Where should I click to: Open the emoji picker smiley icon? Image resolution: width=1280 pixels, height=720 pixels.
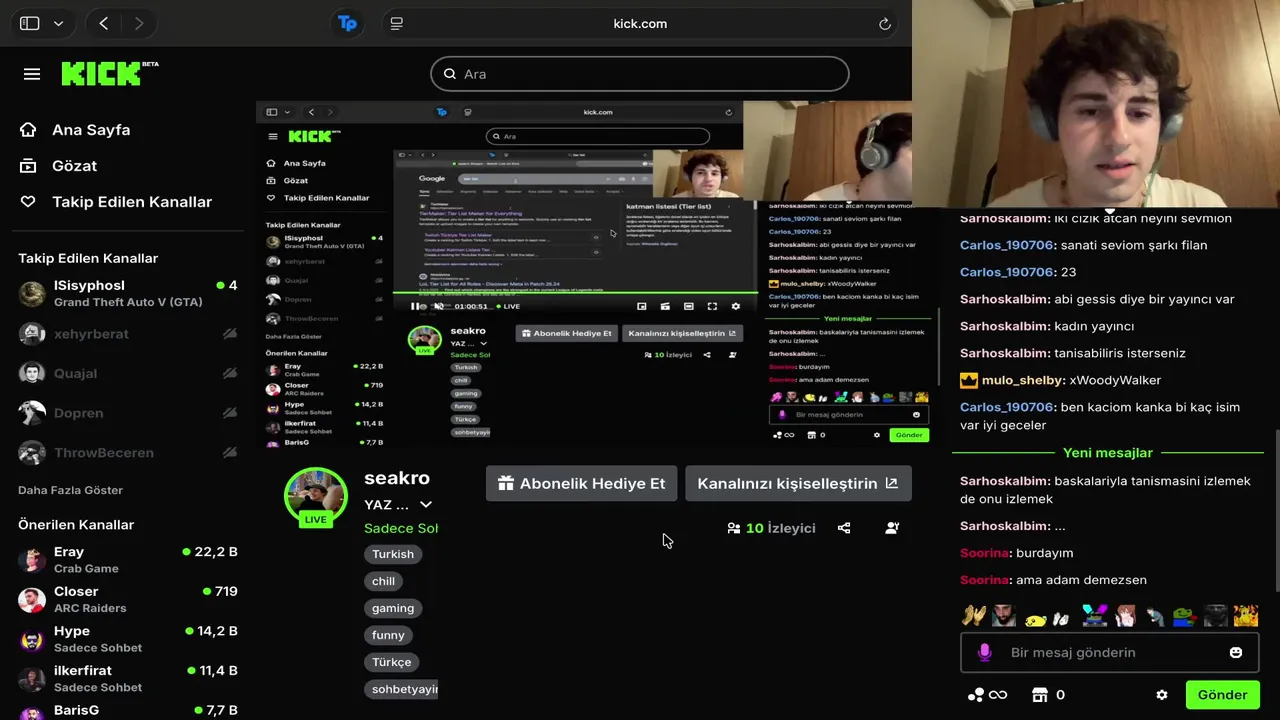(1236, 652)
